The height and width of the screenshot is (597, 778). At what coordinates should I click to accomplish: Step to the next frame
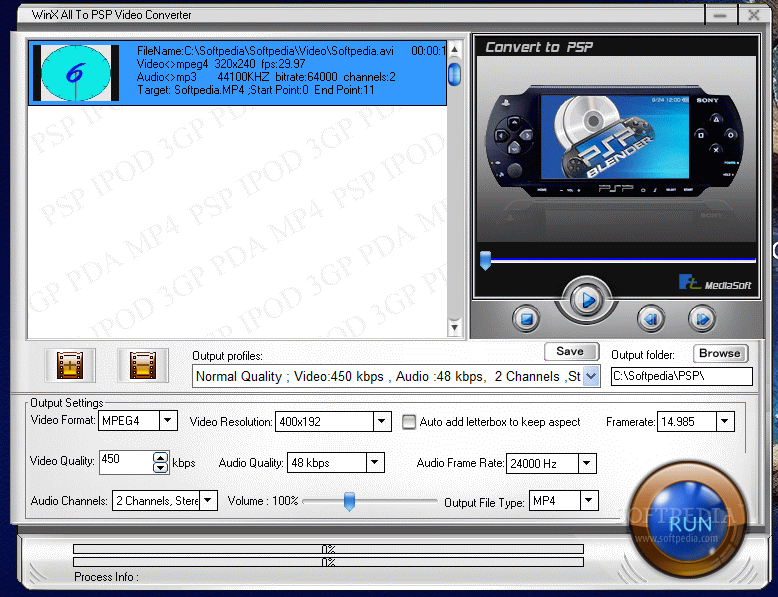pyautogui.click(x=702, y=319)
